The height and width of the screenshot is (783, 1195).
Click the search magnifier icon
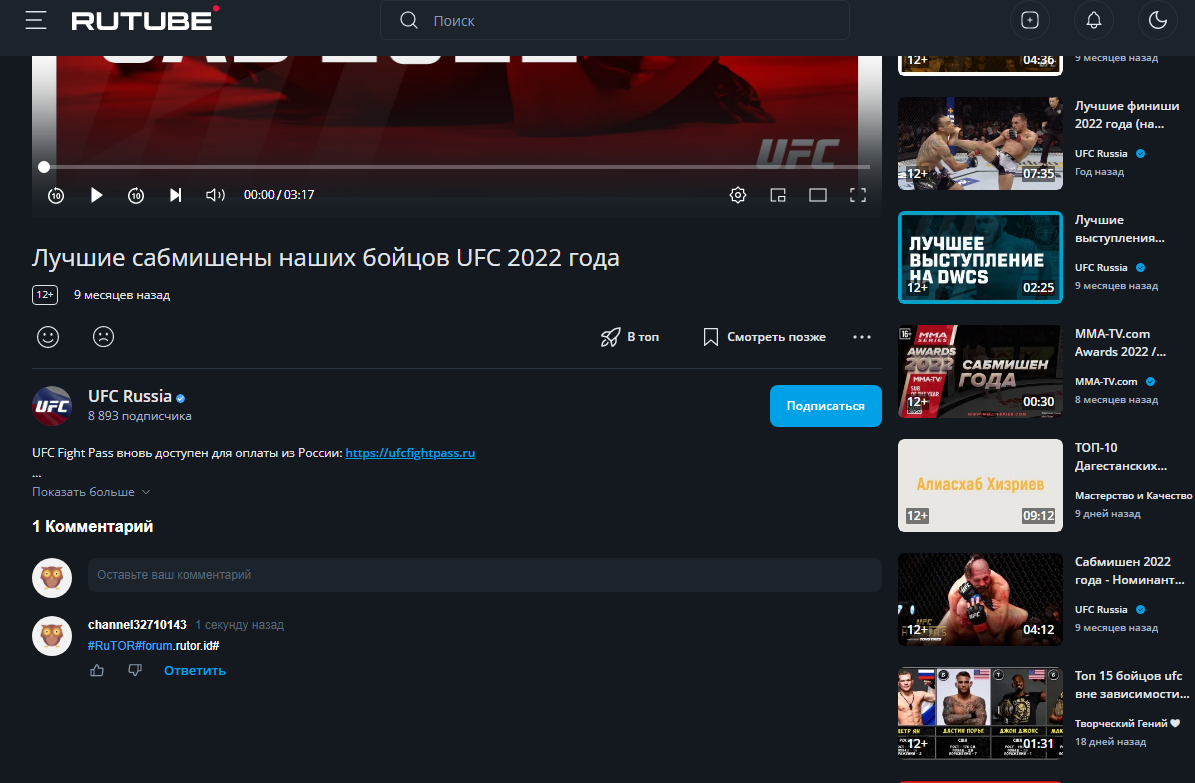pyautogui.click(x=409, y=21)
